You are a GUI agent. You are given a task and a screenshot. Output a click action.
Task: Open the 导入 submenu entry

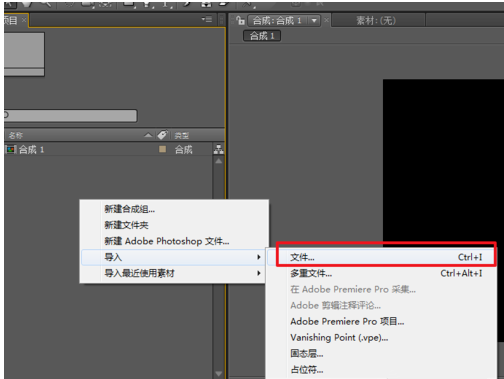click(x=173, y=257)
